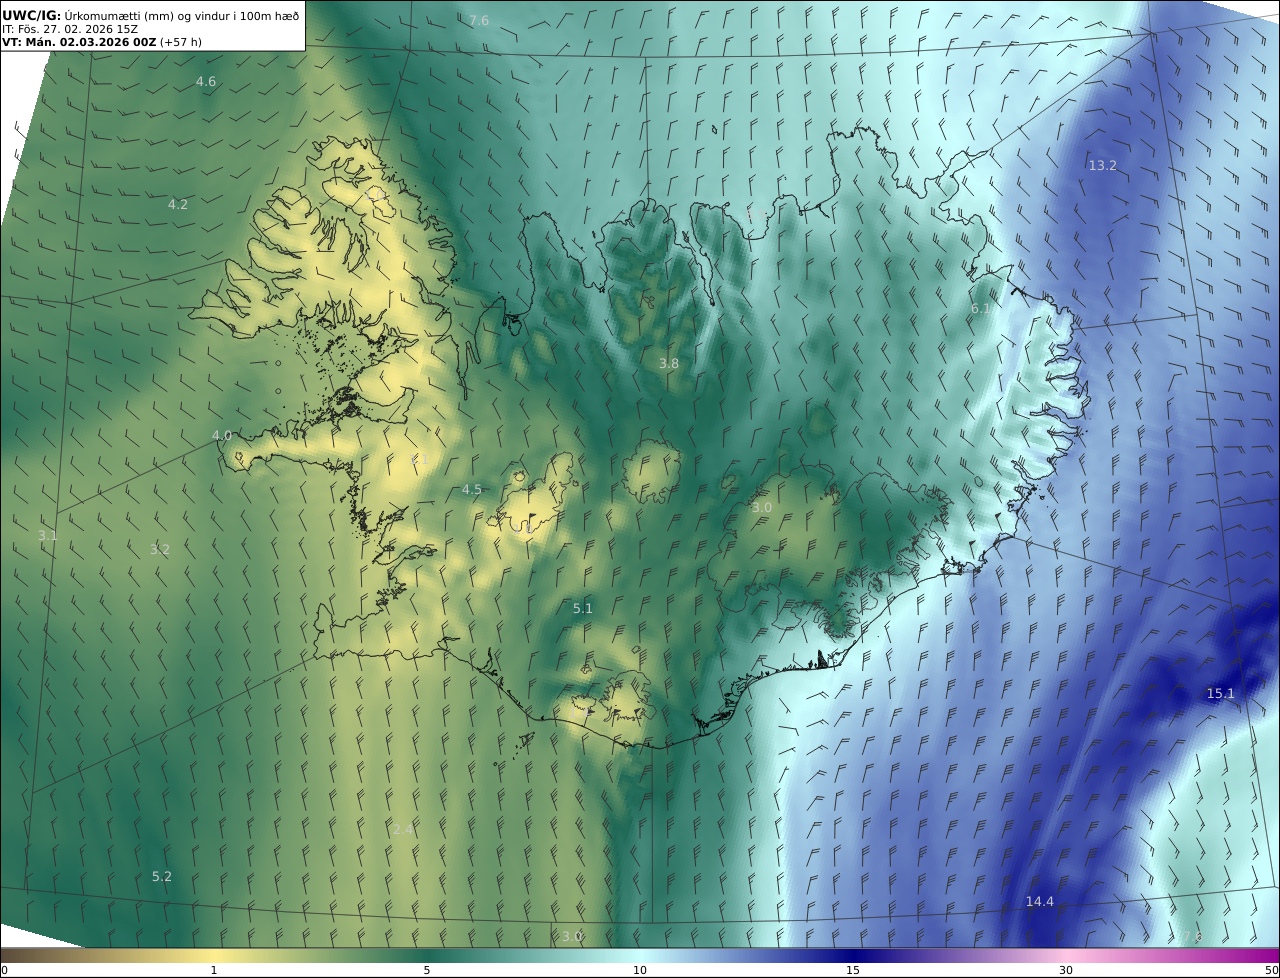Click the 3.0 value just above the color bar
This screenshot has width=1280, height=978.
[572, 936]
